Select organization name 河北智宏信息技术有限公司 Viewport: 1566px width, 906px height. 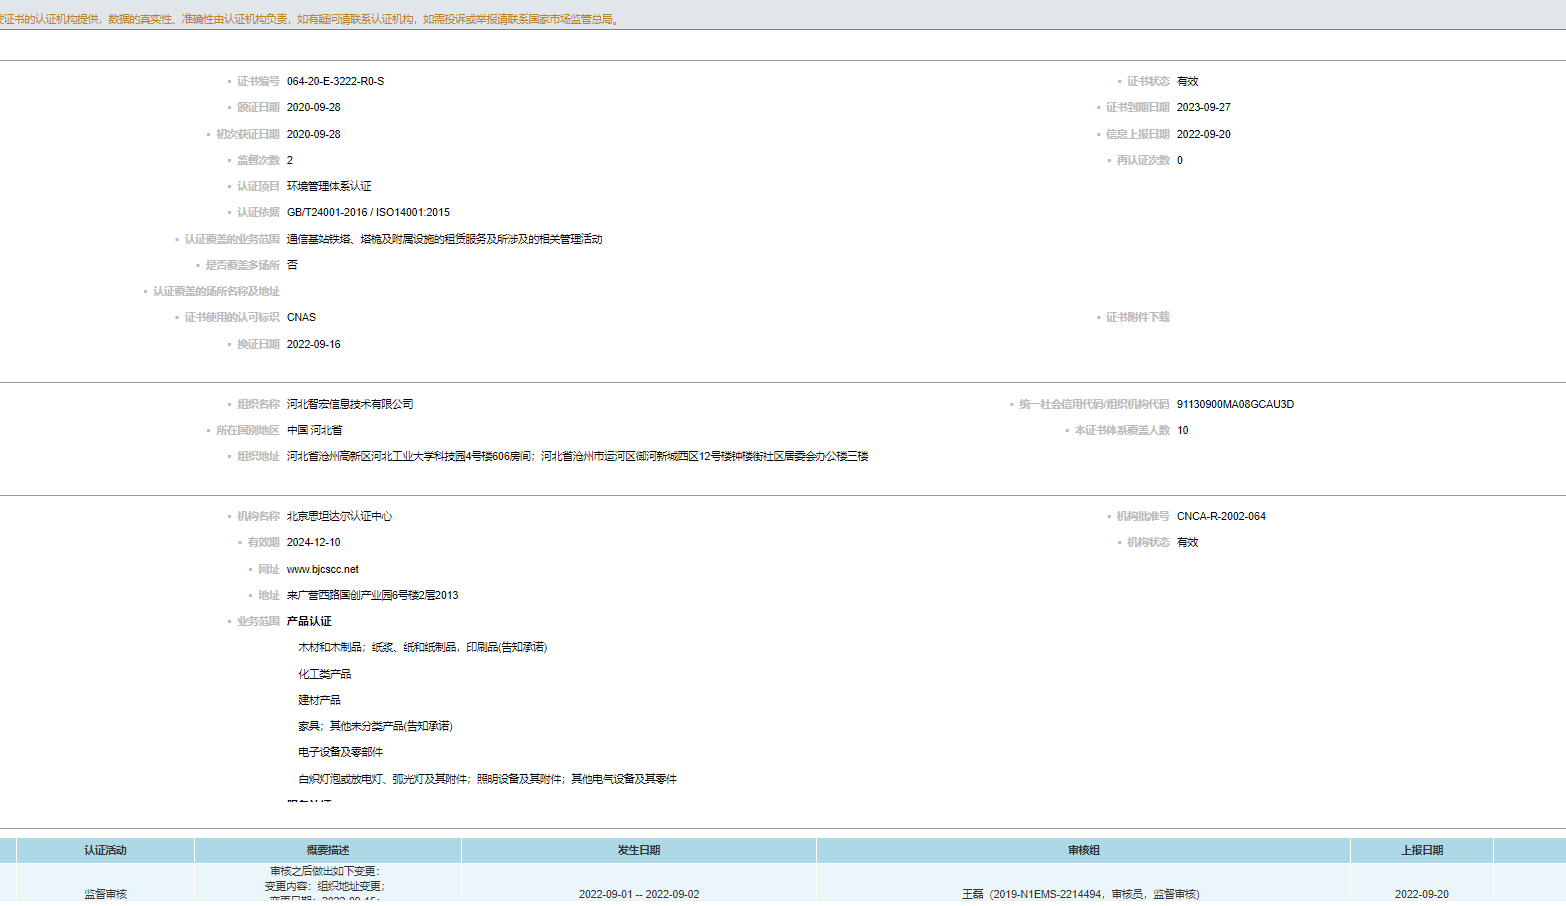pos(350,404)
